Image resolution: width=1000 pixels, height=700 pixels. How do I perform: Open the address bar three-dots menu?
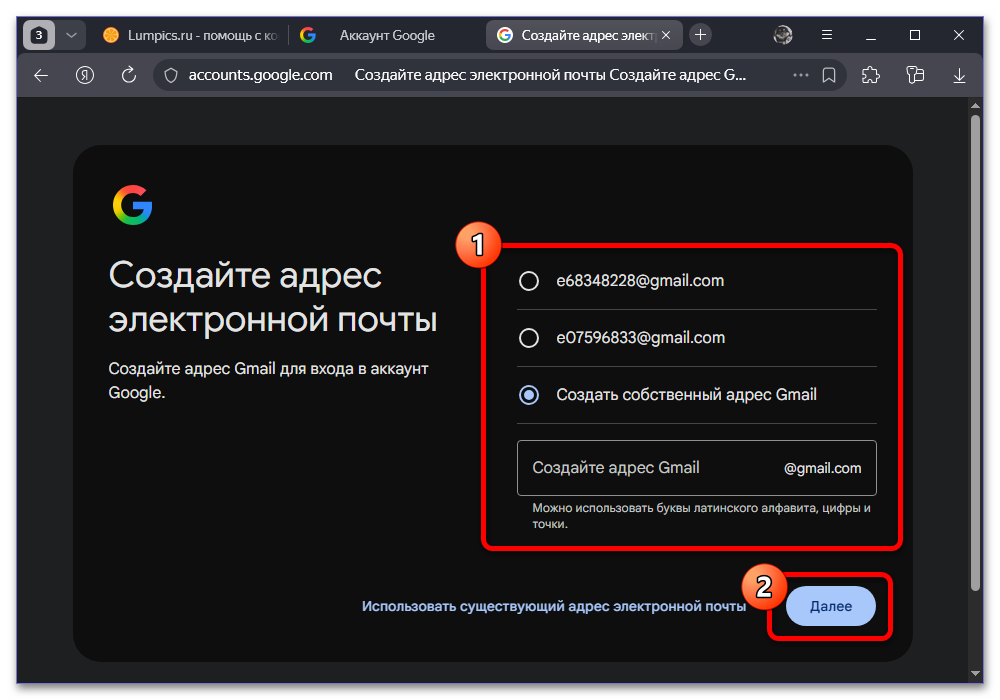tap(800, 75)
